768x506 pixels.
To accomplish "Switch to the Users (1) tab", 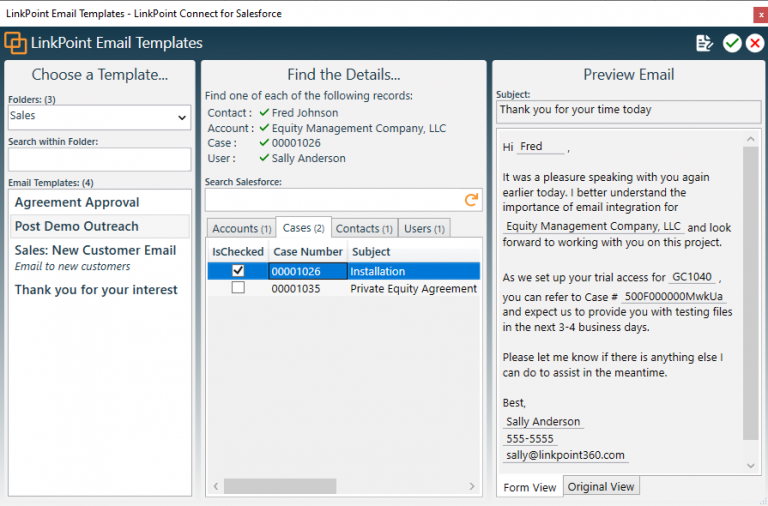I will point(424,229).
